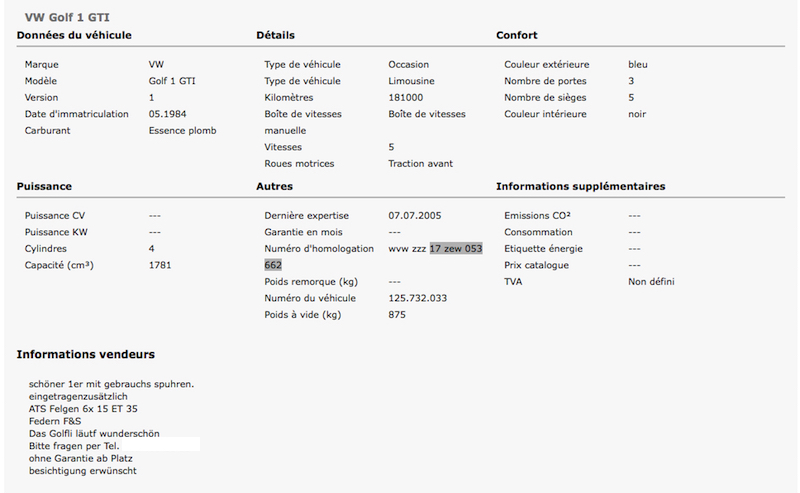The width and height of the screenshot is (800, 493).
Task: Click the line 'Federn F&S'
Action: pos(55,422)
